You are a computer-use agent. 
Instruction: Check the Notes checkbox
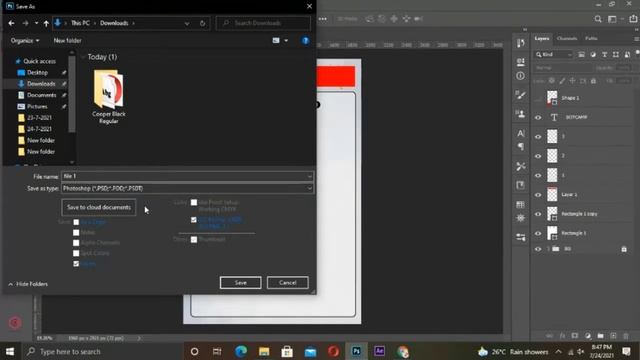76,233
